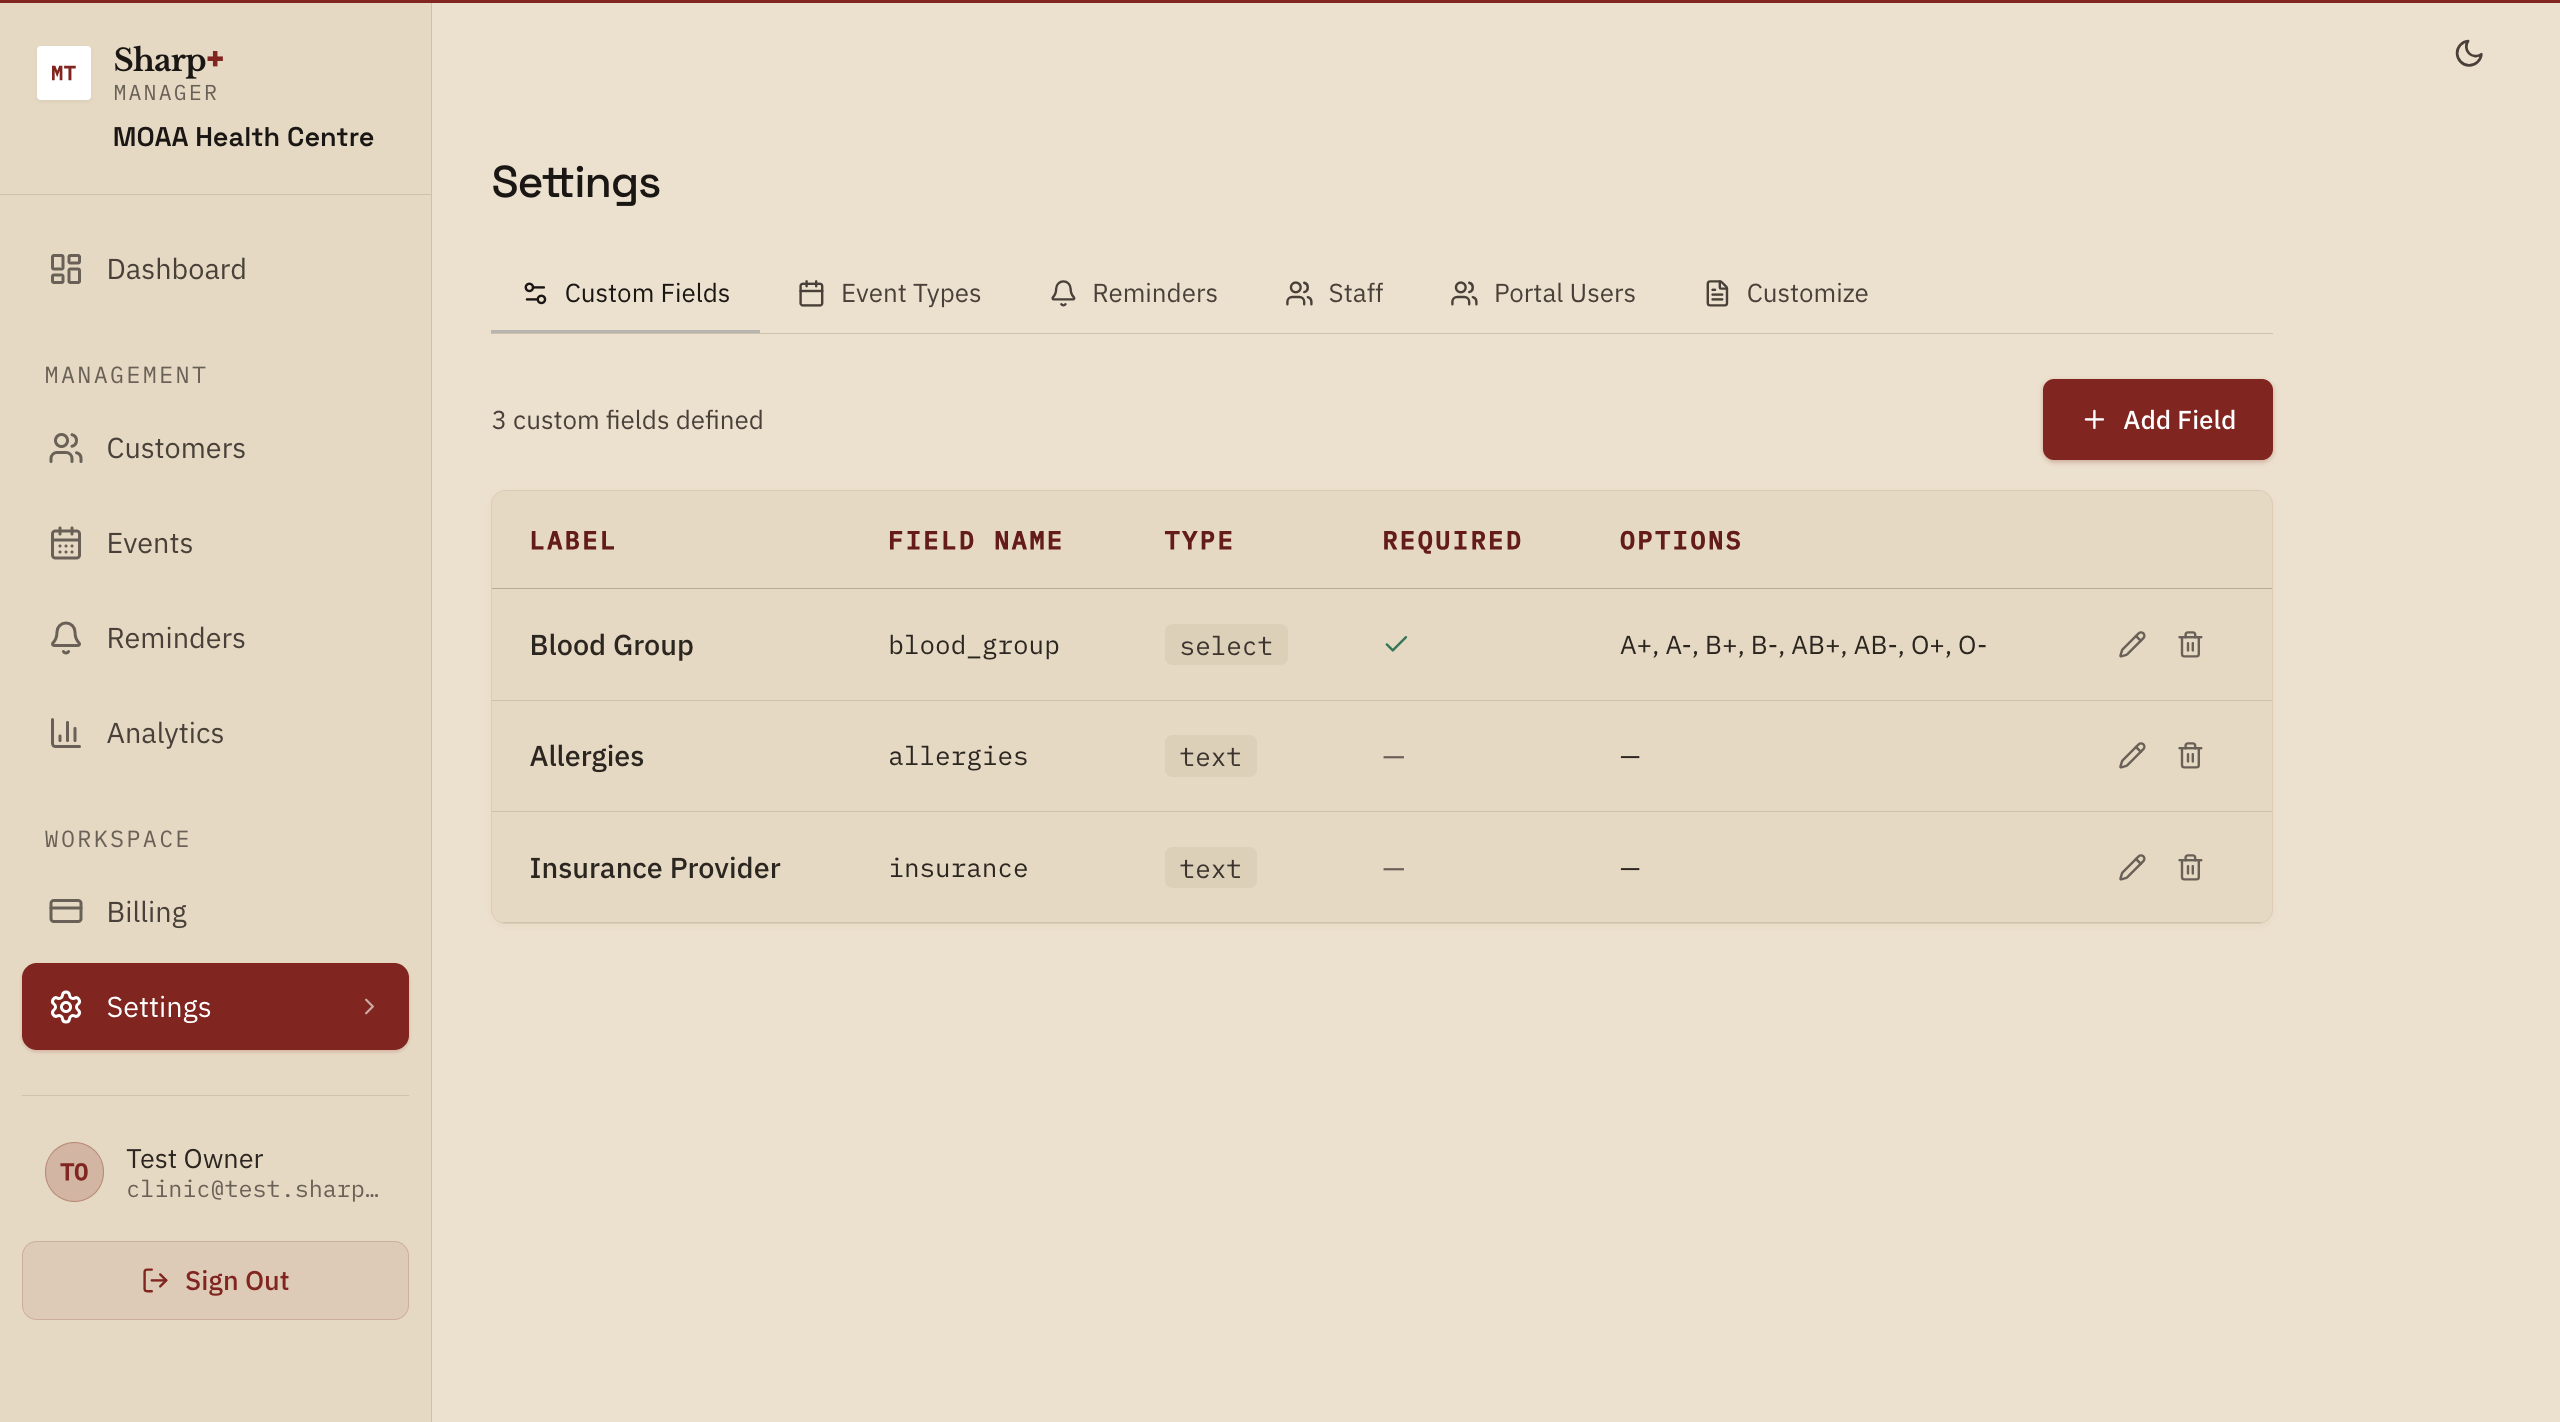Remove the Insurance Provider field
This screenshot has height=1422, width=2560.
click(2190, 868)
